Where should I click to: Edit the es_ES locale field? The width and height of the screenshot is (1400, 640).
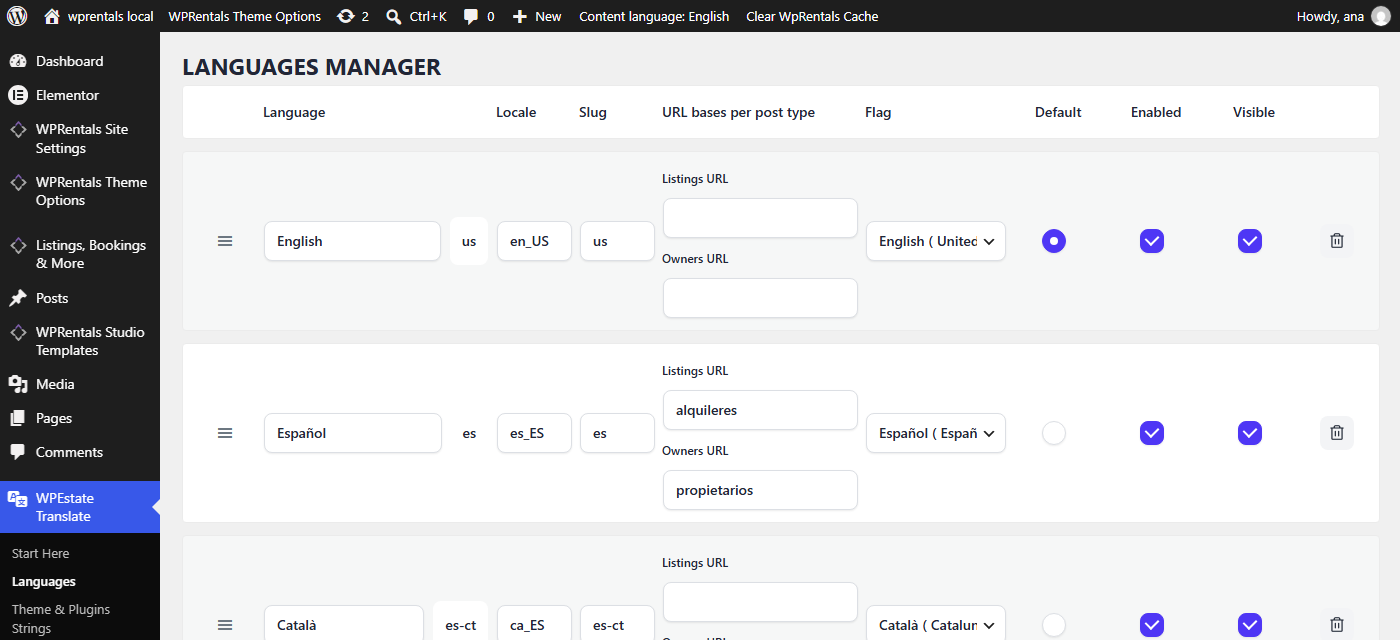pyautogui.click(x=534, y=433)
